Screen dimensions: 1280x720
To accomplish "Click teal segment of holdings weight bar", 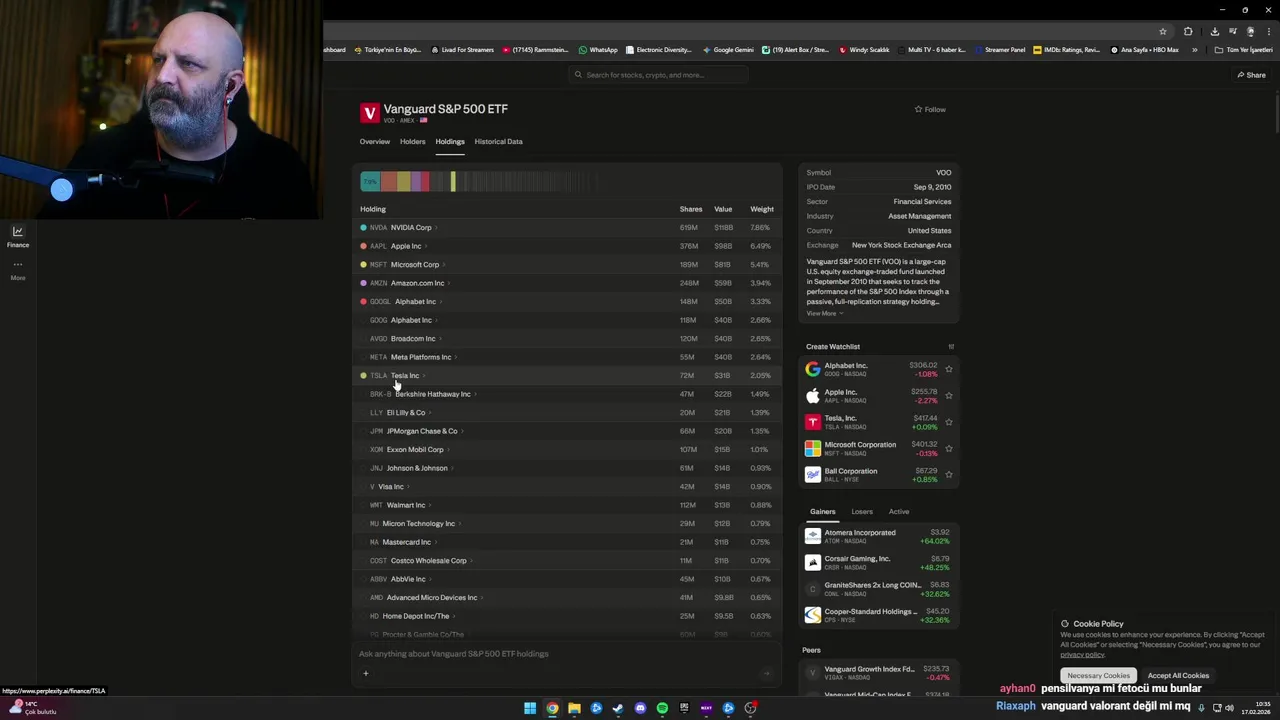I will [370, 181].
